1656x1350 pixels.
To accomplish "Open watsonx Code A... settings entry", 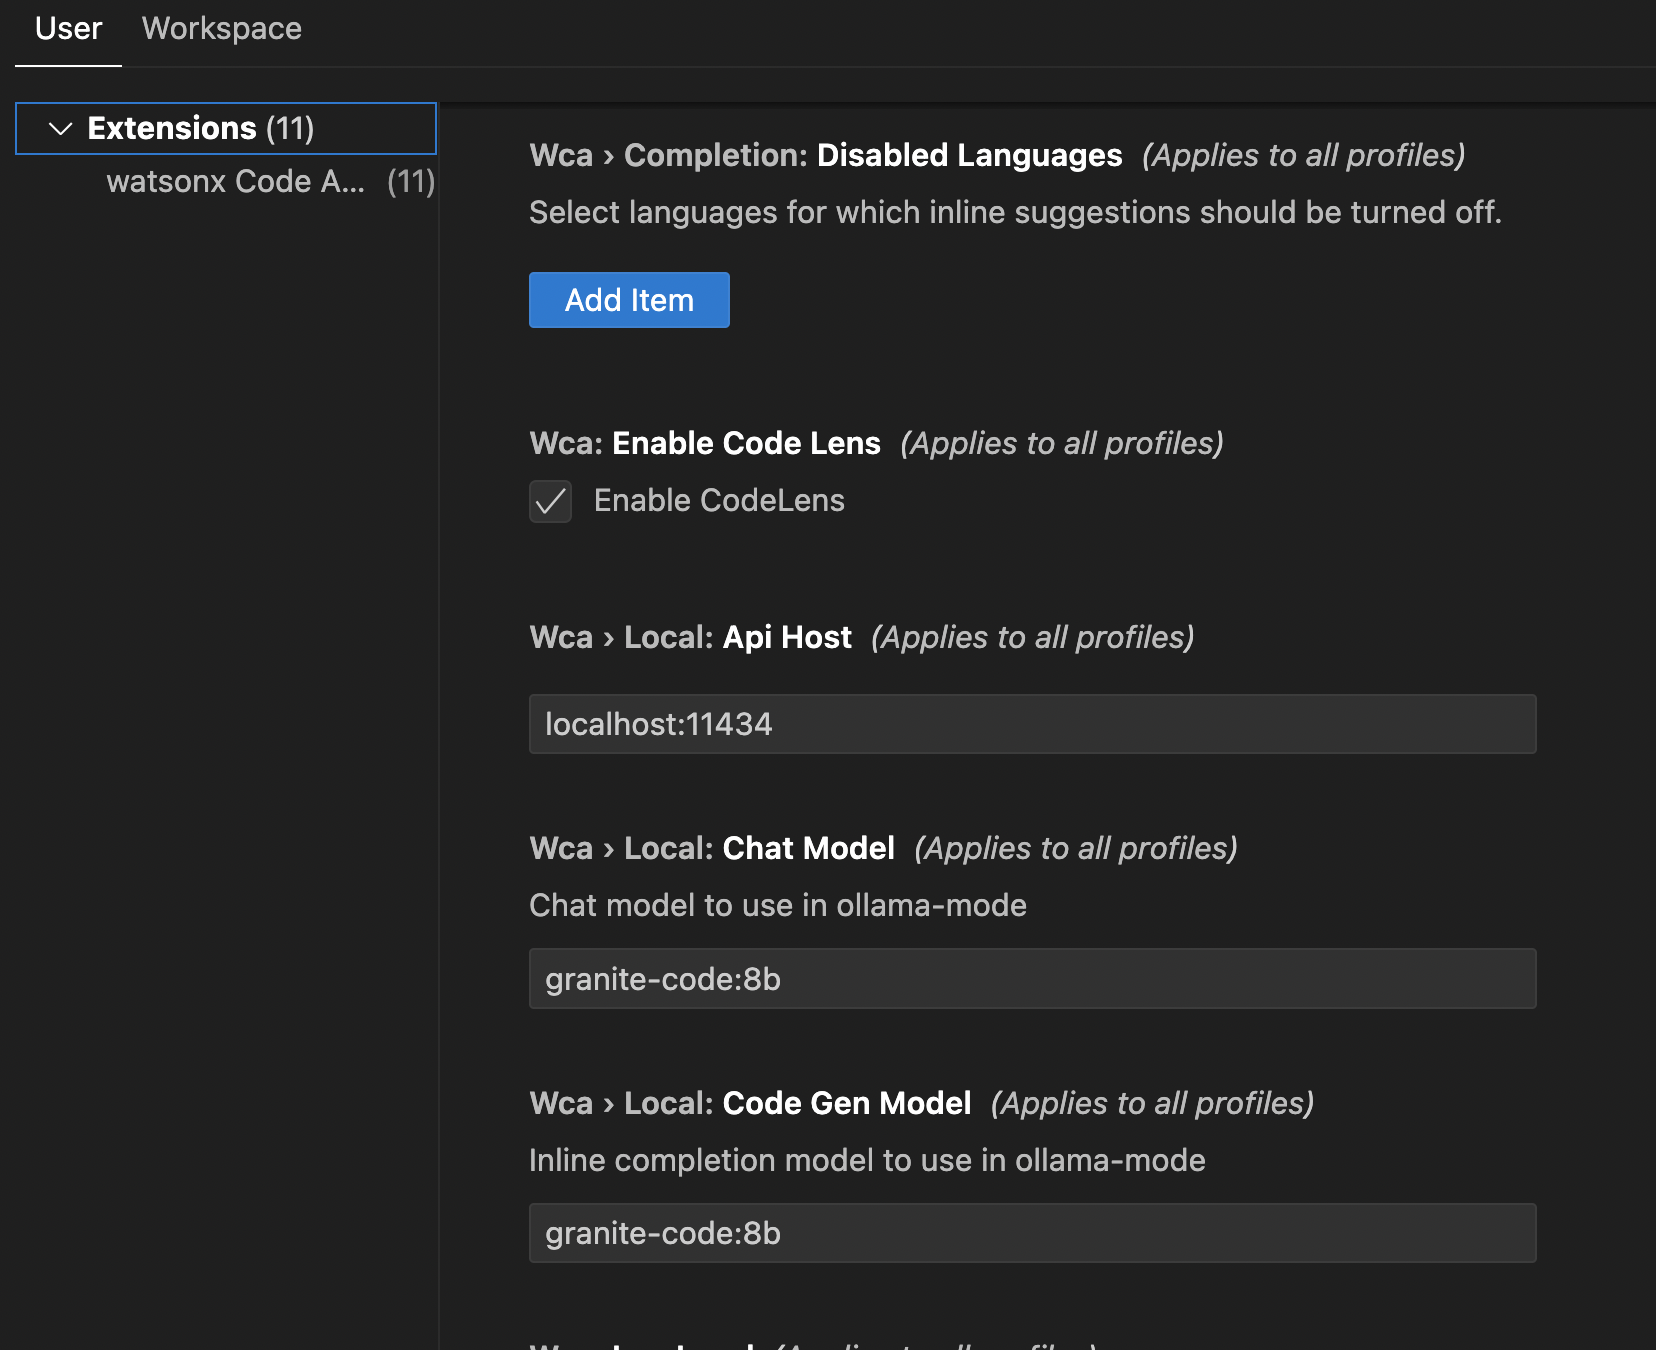I will point(270,182).
